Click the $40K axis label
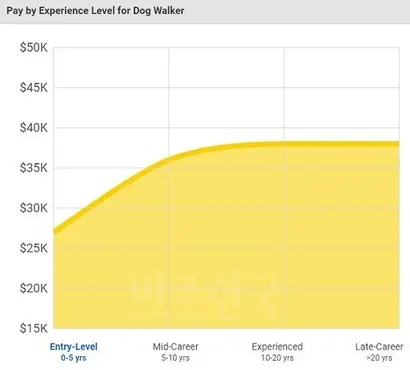 click(x=34, y=128)
